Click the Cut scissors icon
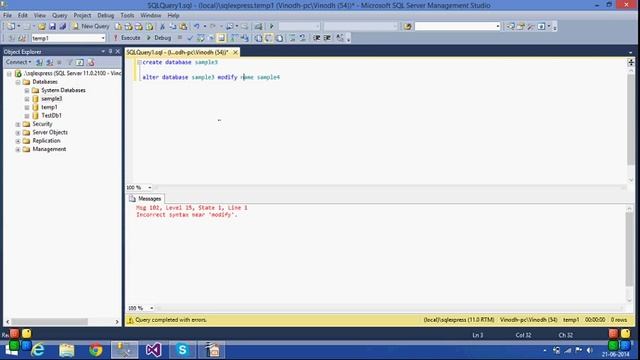 click(162, 27)
